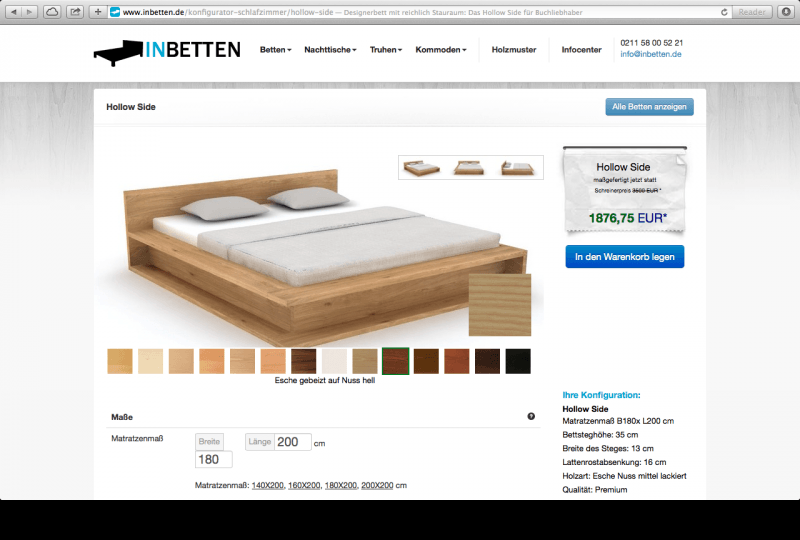Click the INBETTEN bed logo
This screenshot has height=540, width=800.
(x=167, y=52)
